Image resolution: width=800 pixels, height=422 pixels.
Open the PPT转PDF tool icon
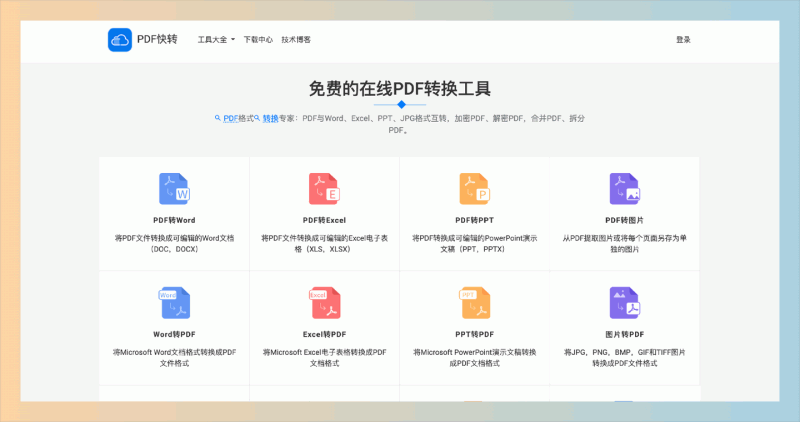pos(474,303)
